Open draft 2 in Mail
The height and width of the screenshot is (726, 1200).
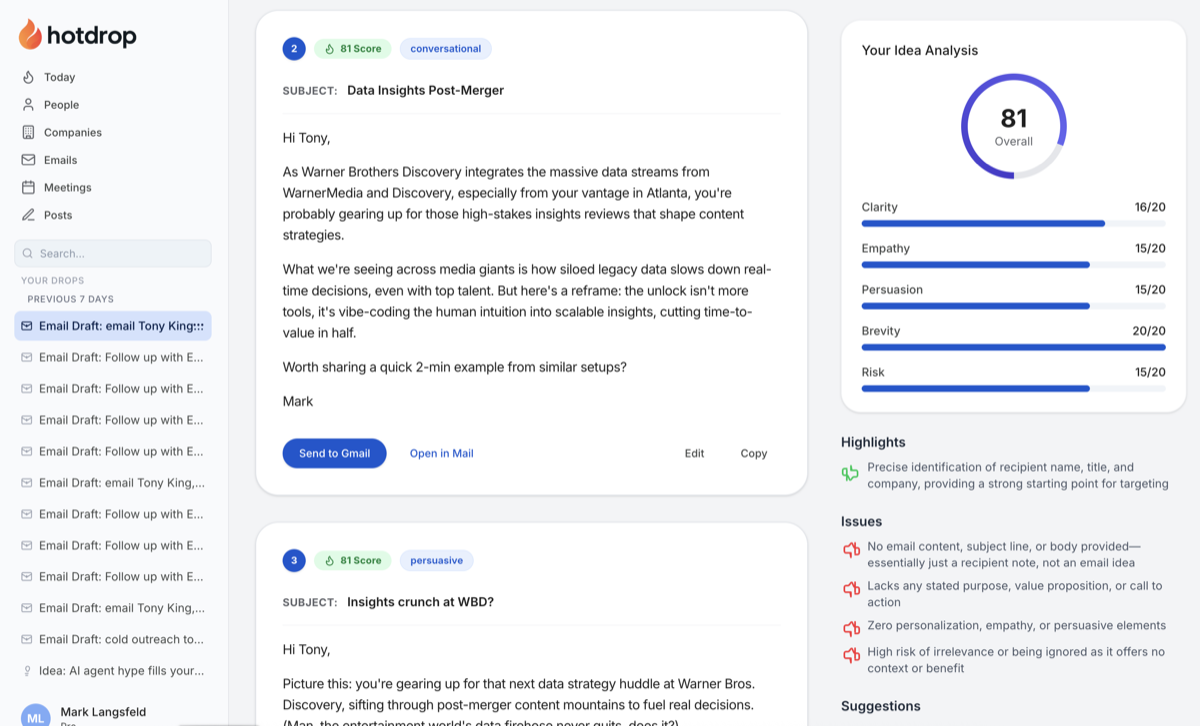coord(441,453)
